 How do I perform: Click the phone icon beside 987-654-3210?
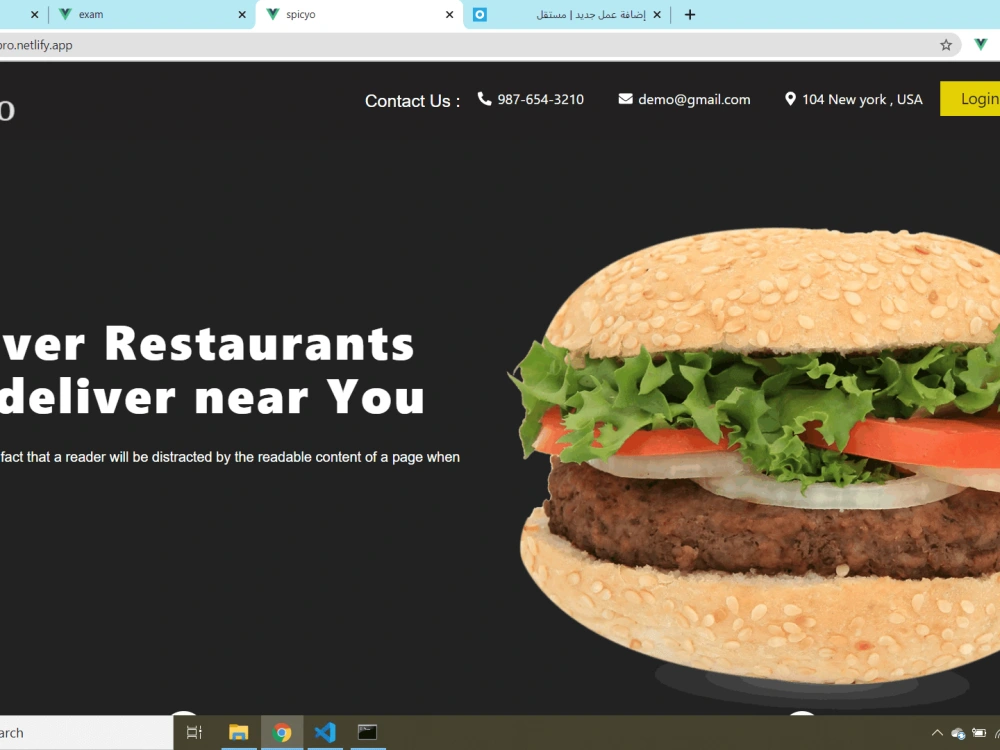pos(485,99)
